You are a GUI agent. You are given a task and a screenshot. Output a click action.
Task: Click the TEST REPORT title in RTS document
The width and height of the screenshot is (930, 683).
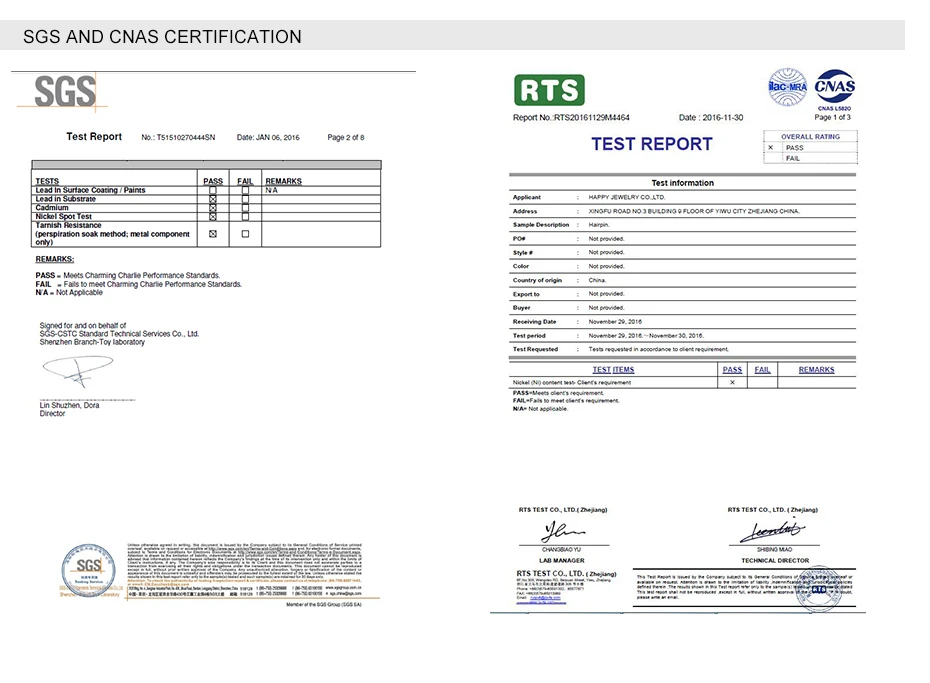(x=651, y=144)
